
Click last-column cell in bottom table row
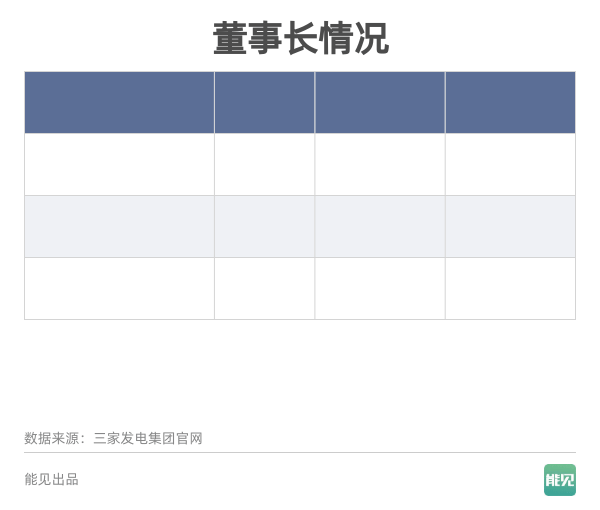point(510,288)
